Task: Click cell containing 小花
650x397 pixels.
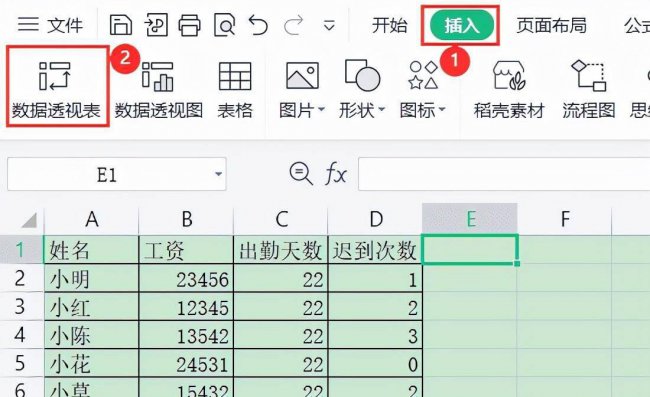Action: (92, 363)
